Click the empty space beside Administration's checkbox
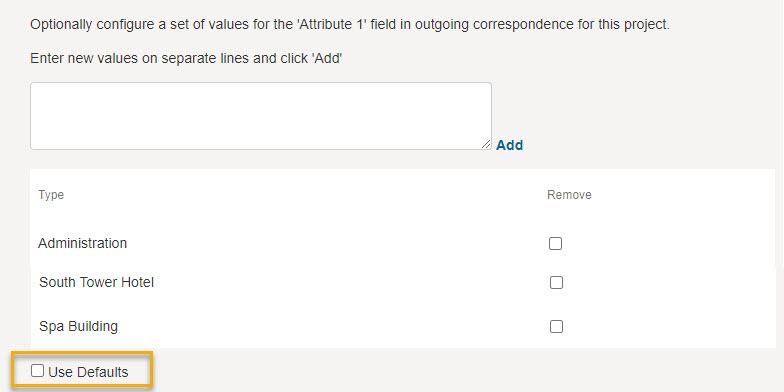Image resolution: width=784 pixels, height=392 pixels. tap(668, 244)
